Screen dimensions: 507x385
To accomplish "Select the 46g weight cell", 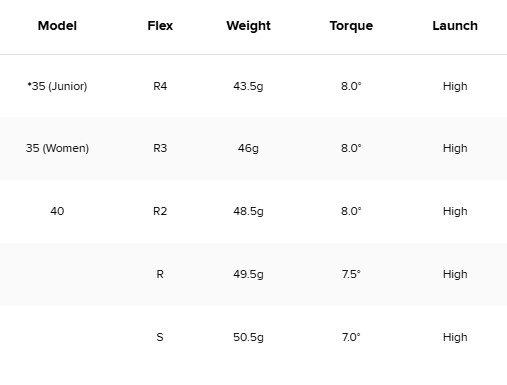I will coord(248,148).
